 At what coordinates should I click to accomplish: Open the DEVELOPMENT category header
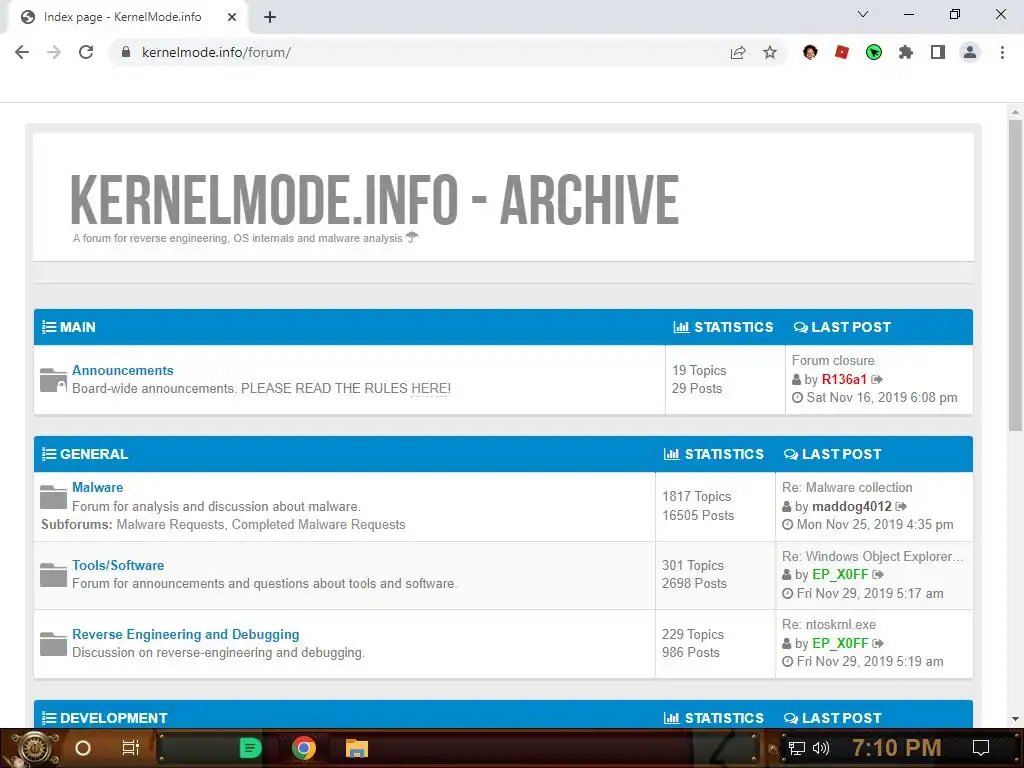(113, 718)
